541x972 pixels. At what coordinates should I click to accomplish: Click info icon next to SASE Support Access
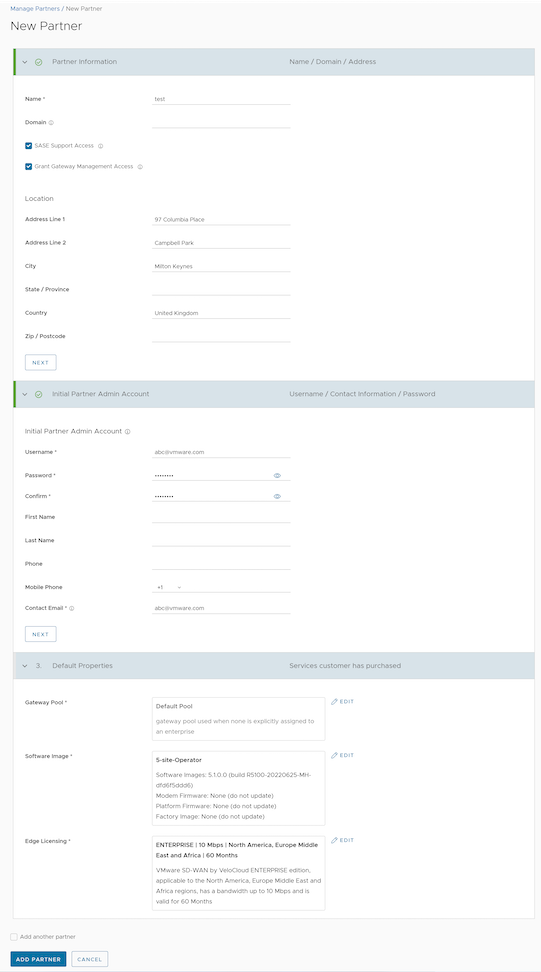(100, 146)
